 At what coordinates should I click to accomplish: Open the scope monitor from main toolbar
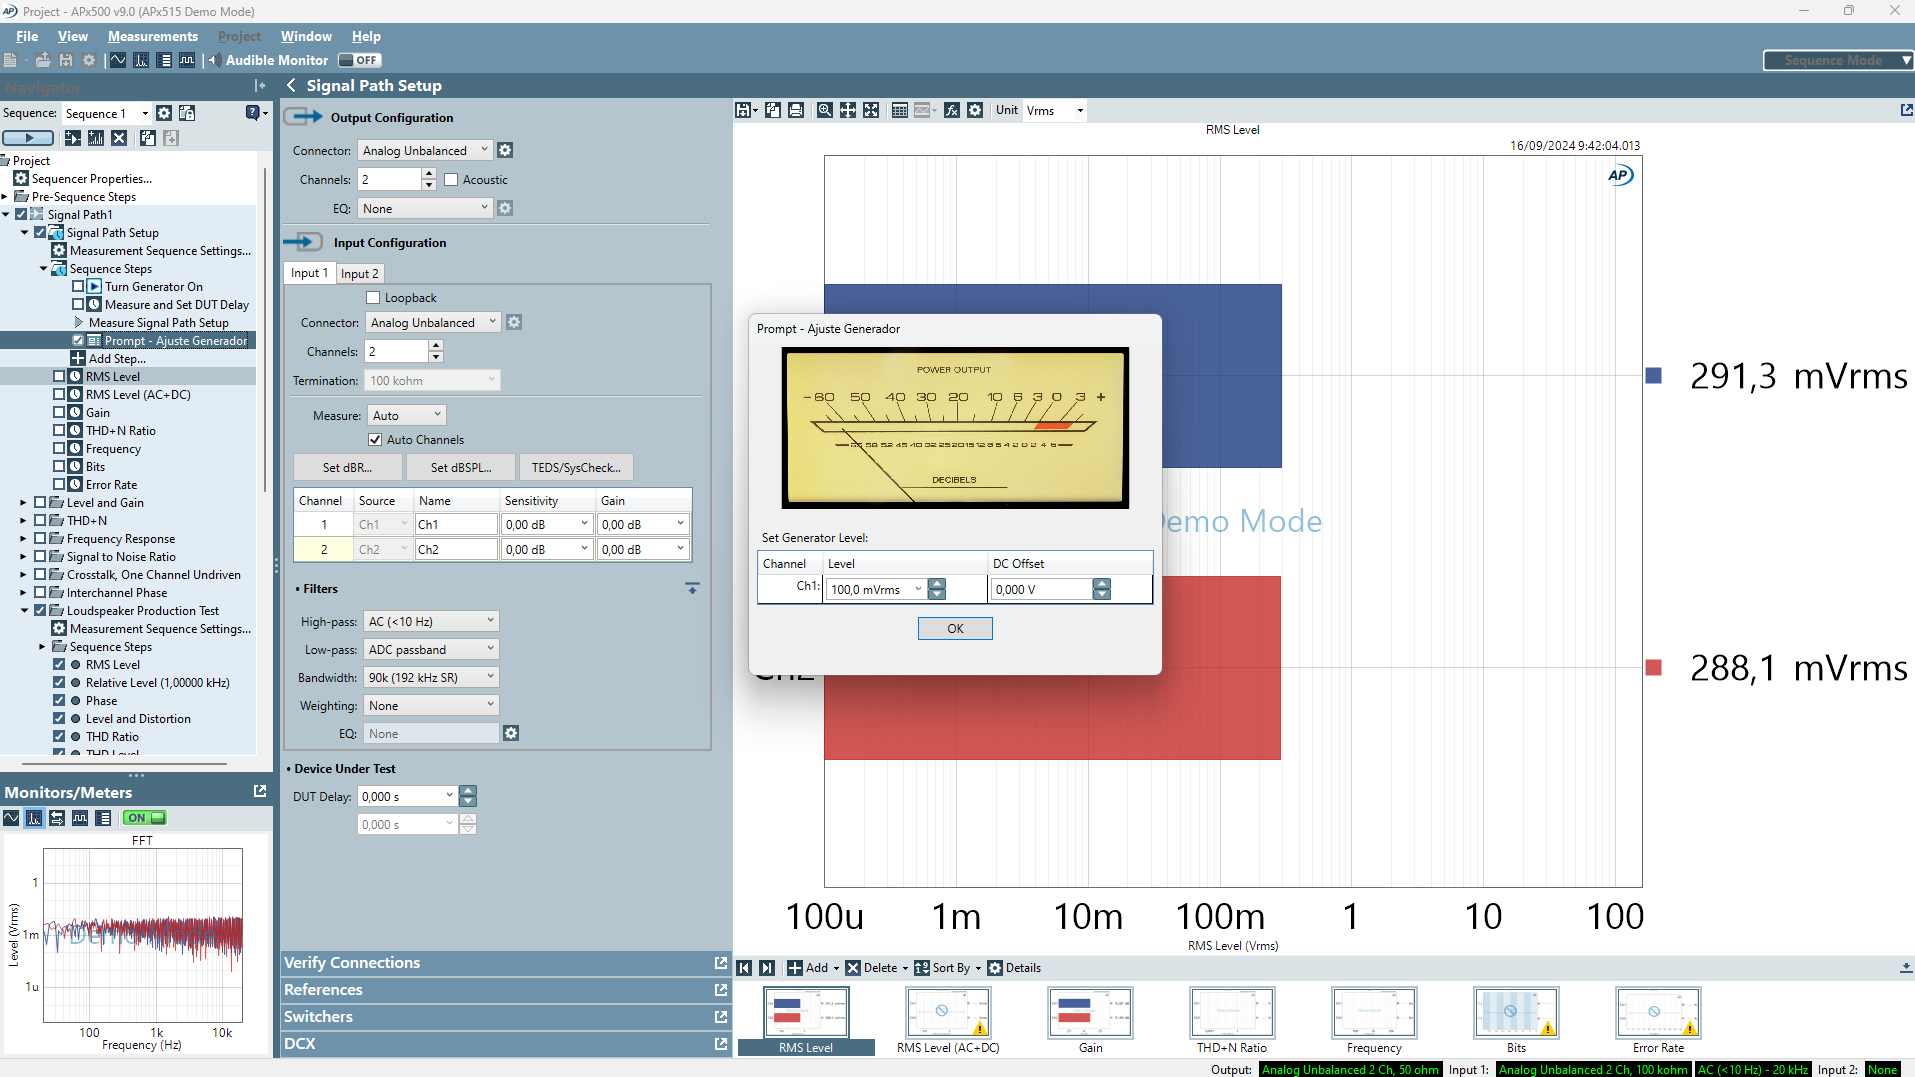point(118,60)
